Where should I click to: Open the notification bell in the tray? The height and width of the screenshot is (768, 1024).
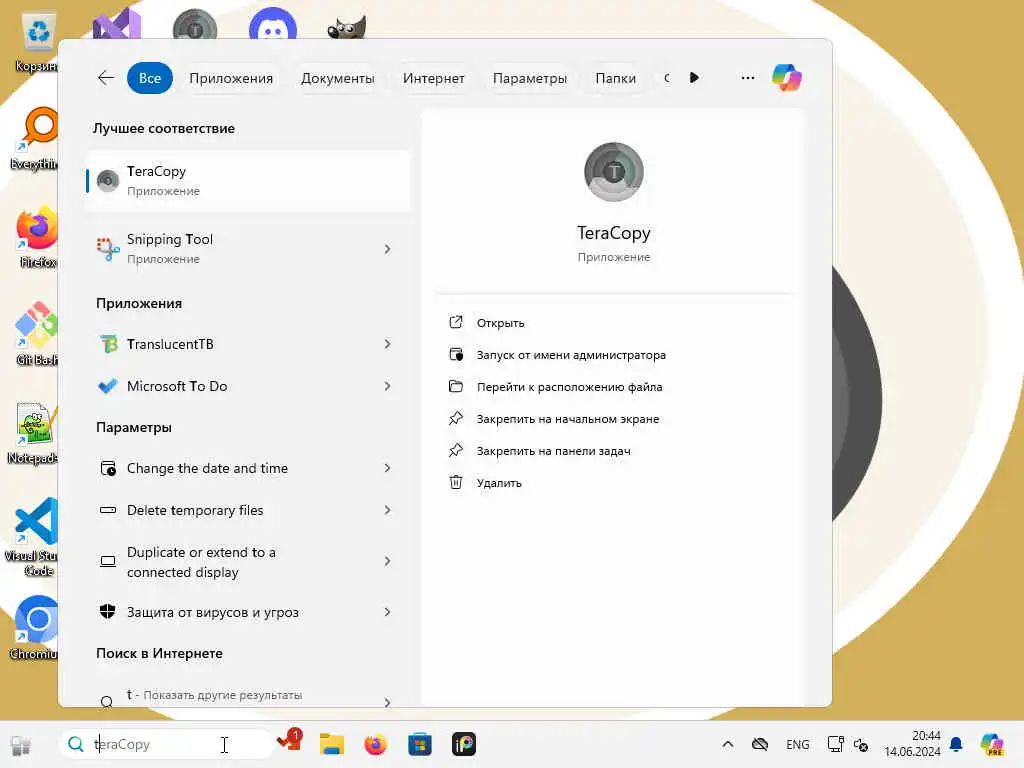click(956, 744)
